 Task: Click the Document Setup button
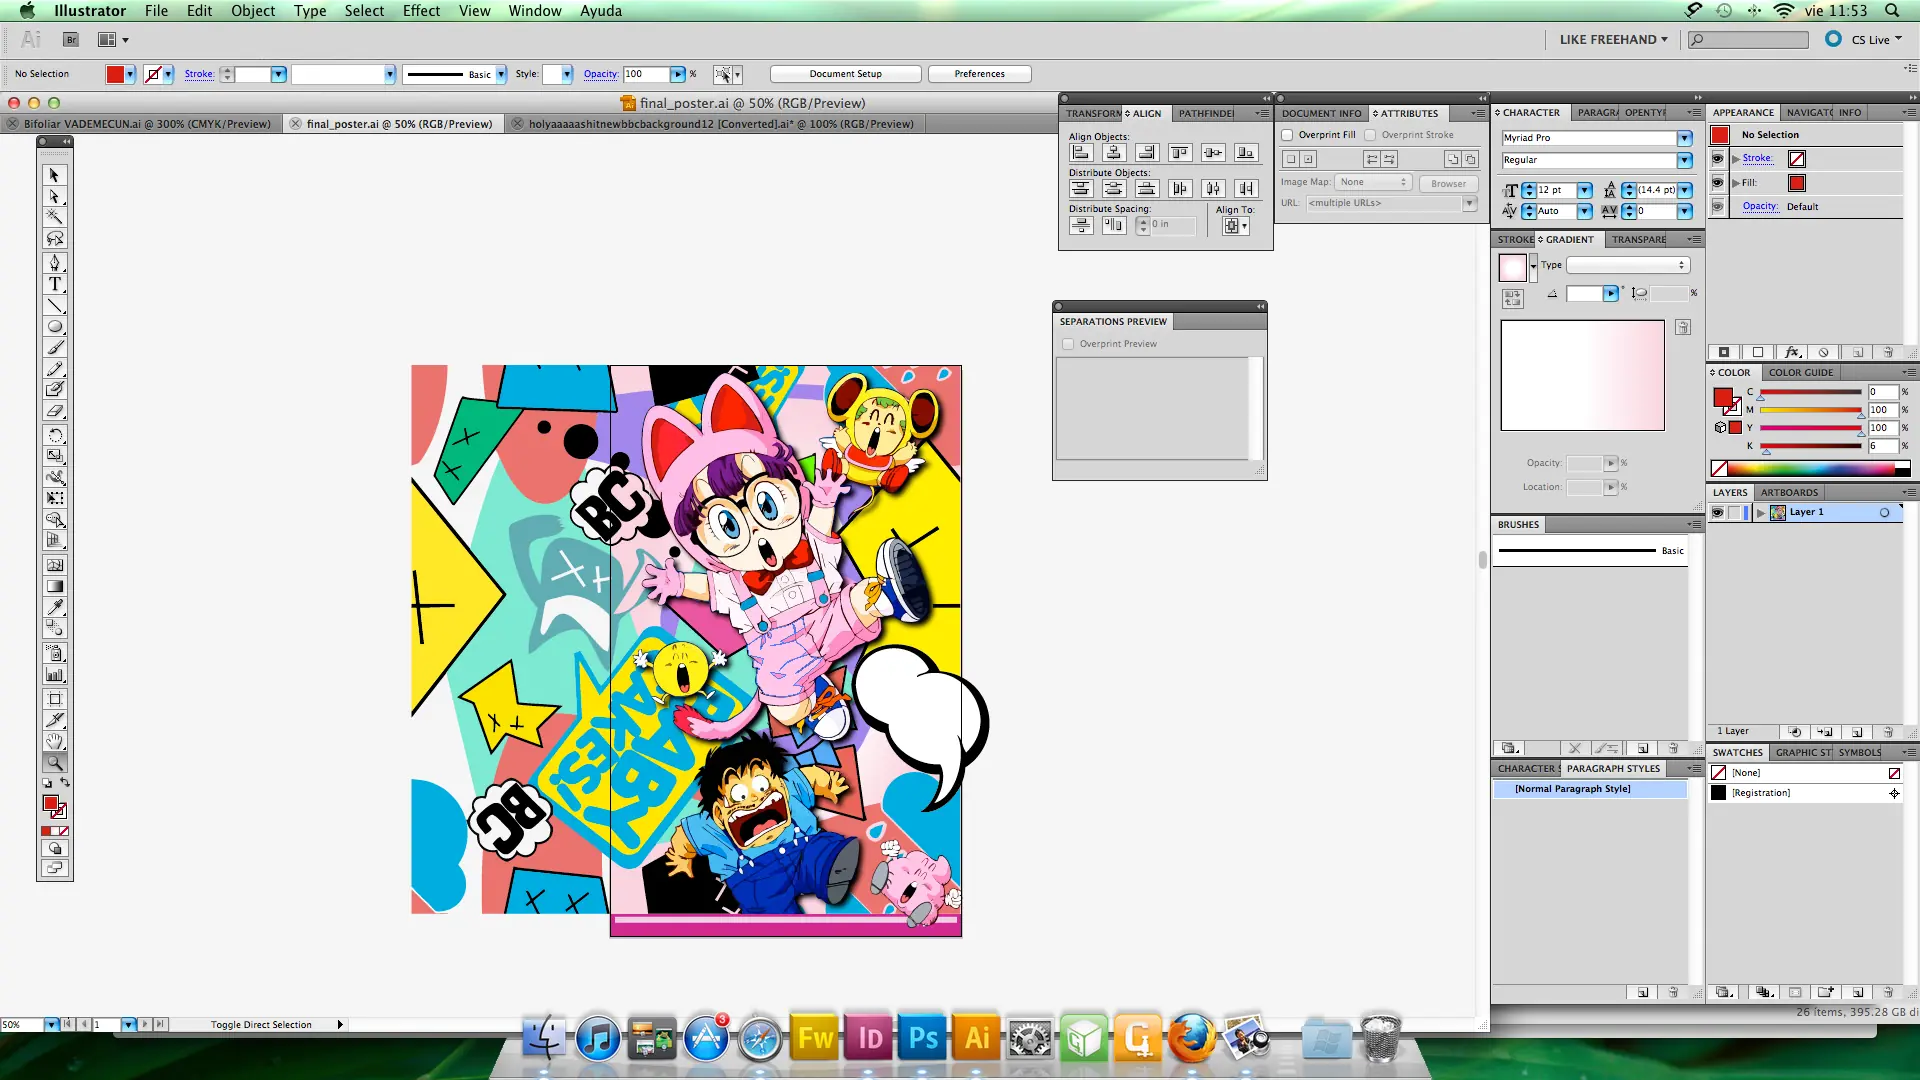click(845, 74)
